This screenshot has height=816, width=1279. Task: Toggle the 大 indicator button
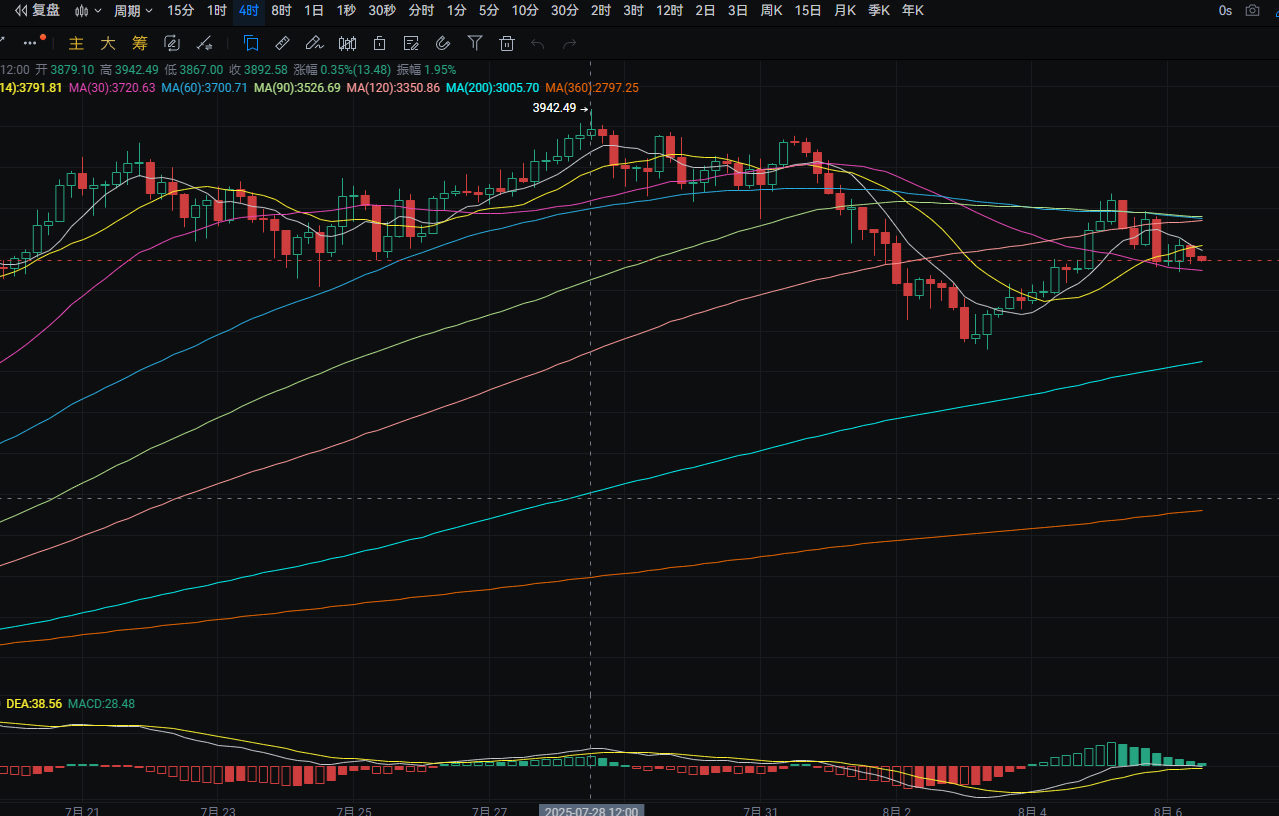pos(108,43)
